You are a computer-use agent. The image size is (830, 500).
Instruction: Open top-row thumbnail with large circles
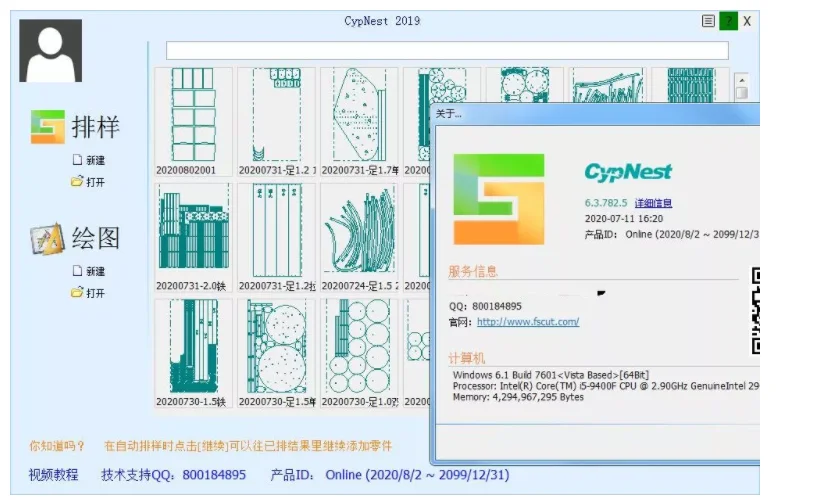point(525,85)
